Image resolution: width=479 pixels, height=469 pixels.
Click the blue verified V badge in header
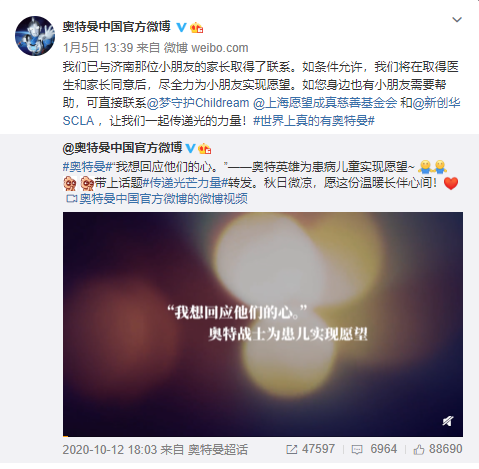181,27
